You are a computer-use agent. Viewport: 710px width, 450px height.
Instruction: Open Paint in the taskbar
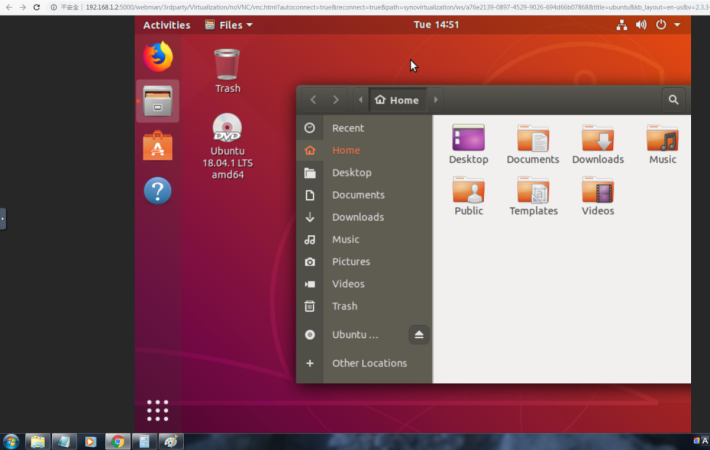coord(170,441)
